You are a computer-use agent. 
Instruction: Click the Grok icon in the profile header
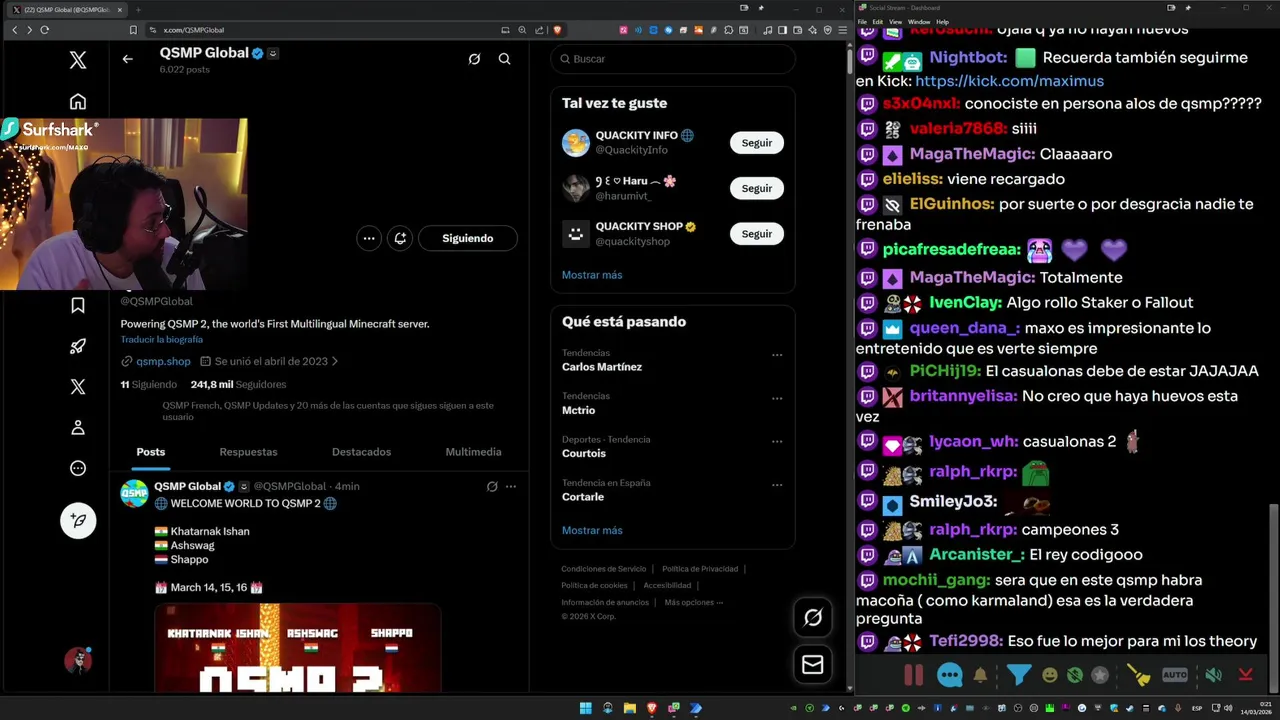(474, 59)
